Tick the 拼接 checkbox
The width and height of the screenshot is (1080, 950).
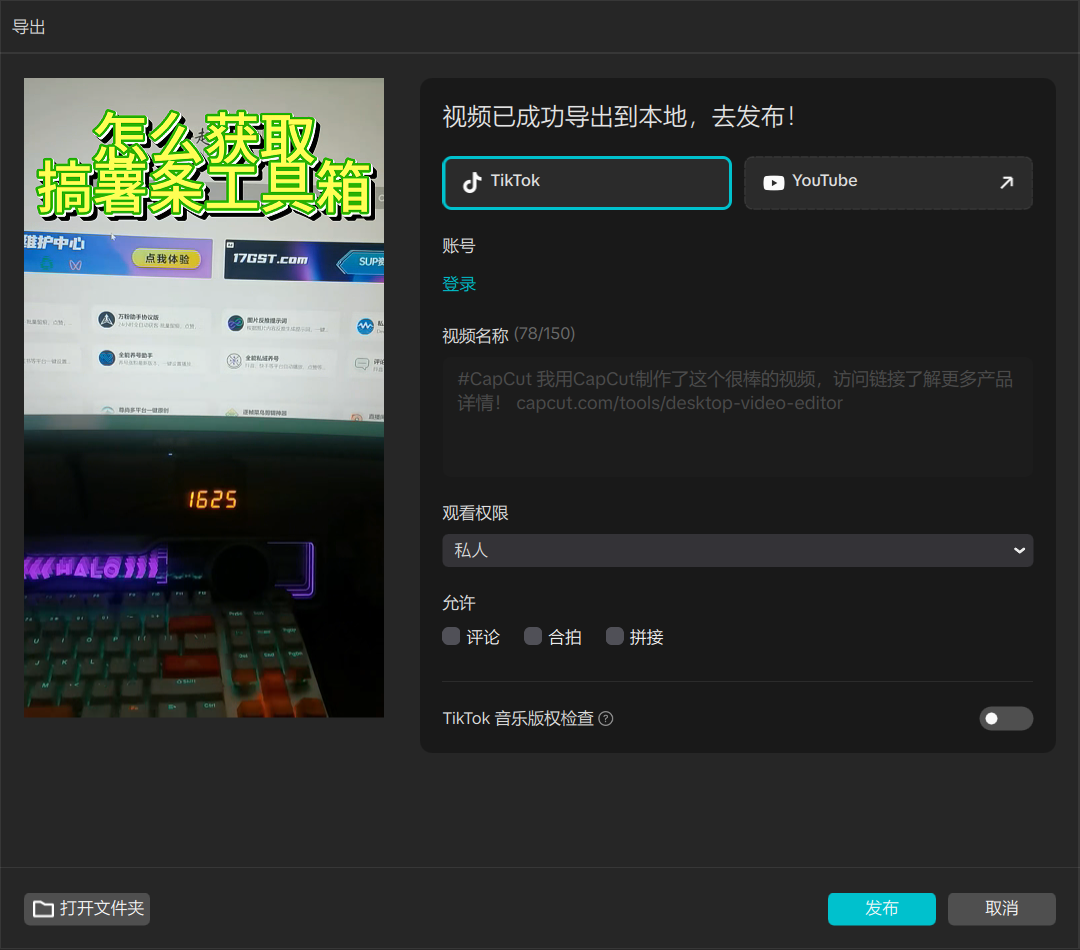[x=615, y=636]
